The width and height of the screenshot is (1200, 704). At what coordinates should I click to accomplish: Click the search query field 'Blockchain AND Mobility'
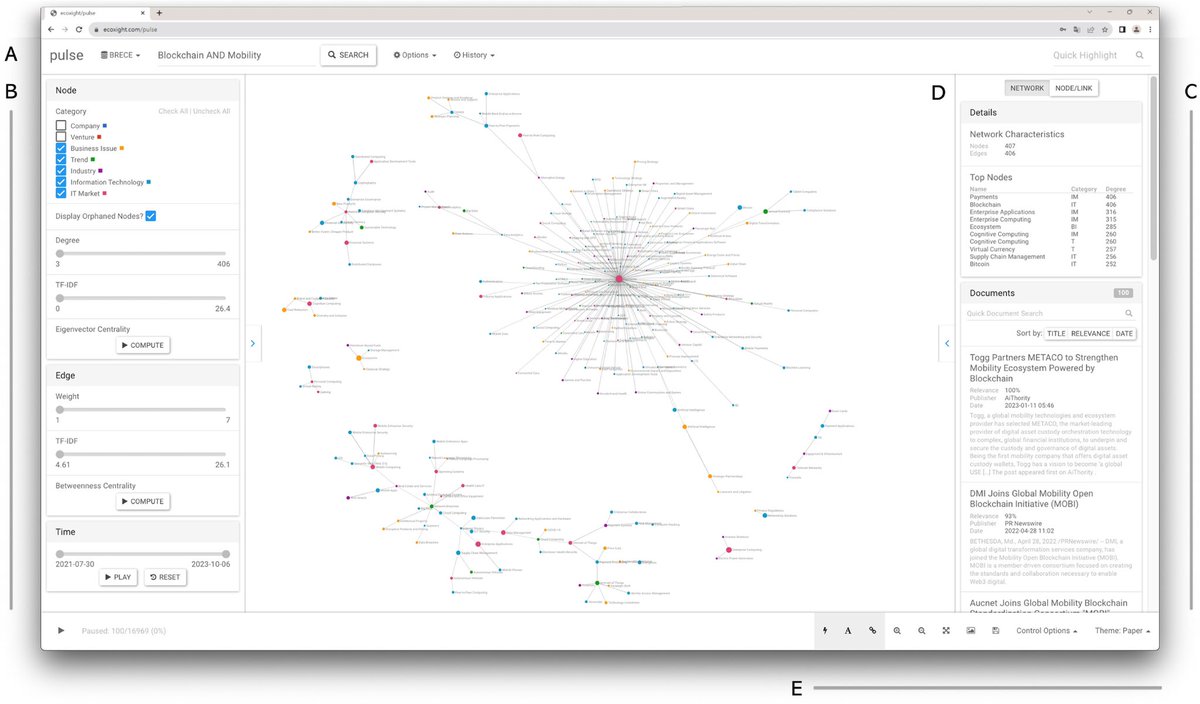[x=235, y=55]
